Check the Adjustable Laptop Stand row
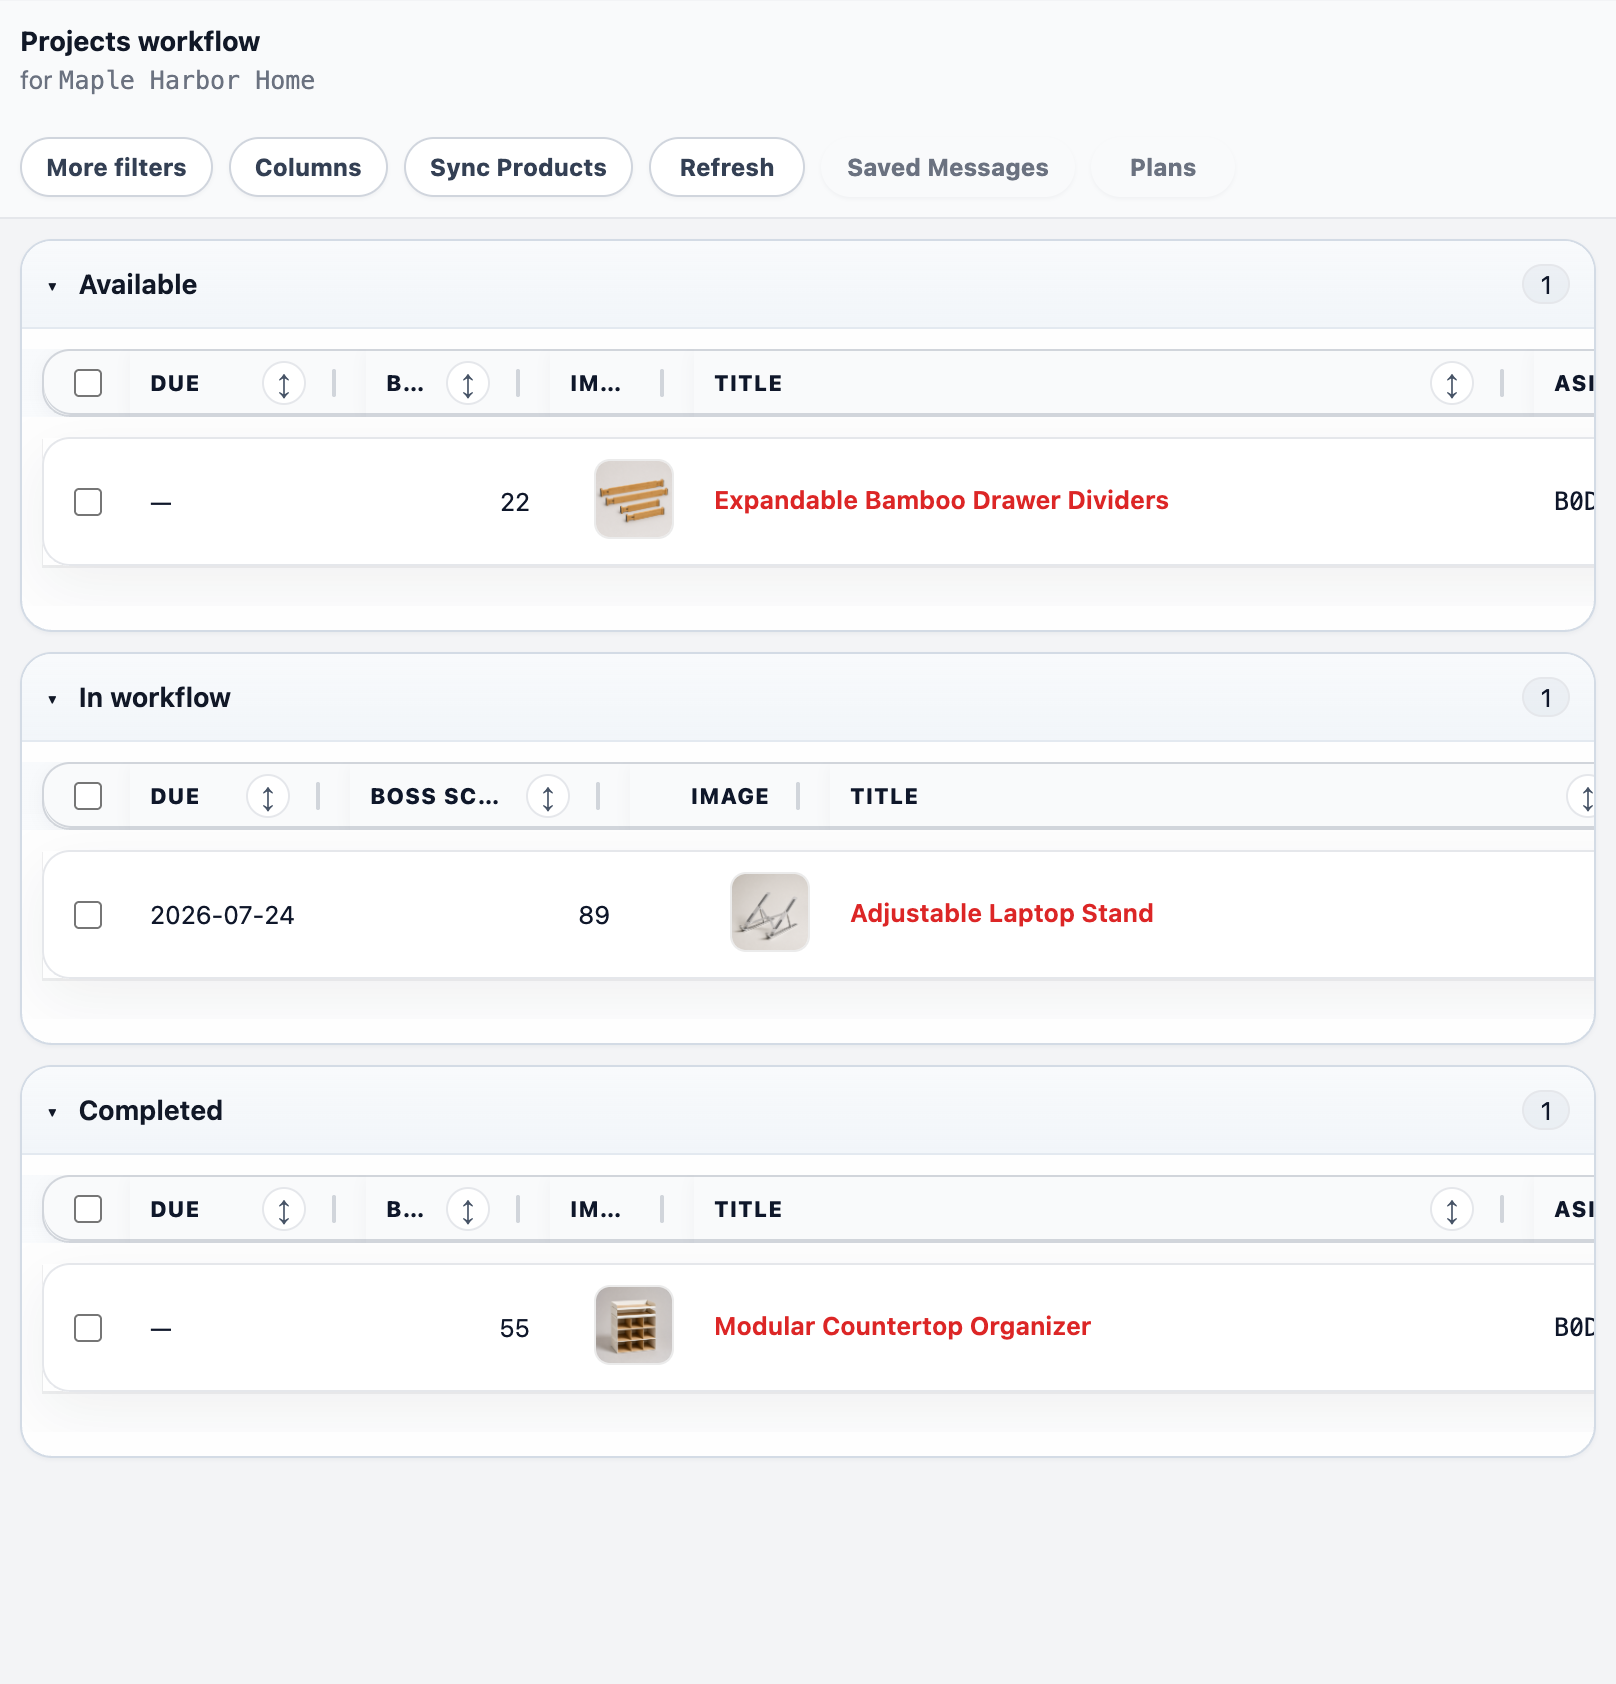Screen dimensions: 1616x1684 (88, 915)
